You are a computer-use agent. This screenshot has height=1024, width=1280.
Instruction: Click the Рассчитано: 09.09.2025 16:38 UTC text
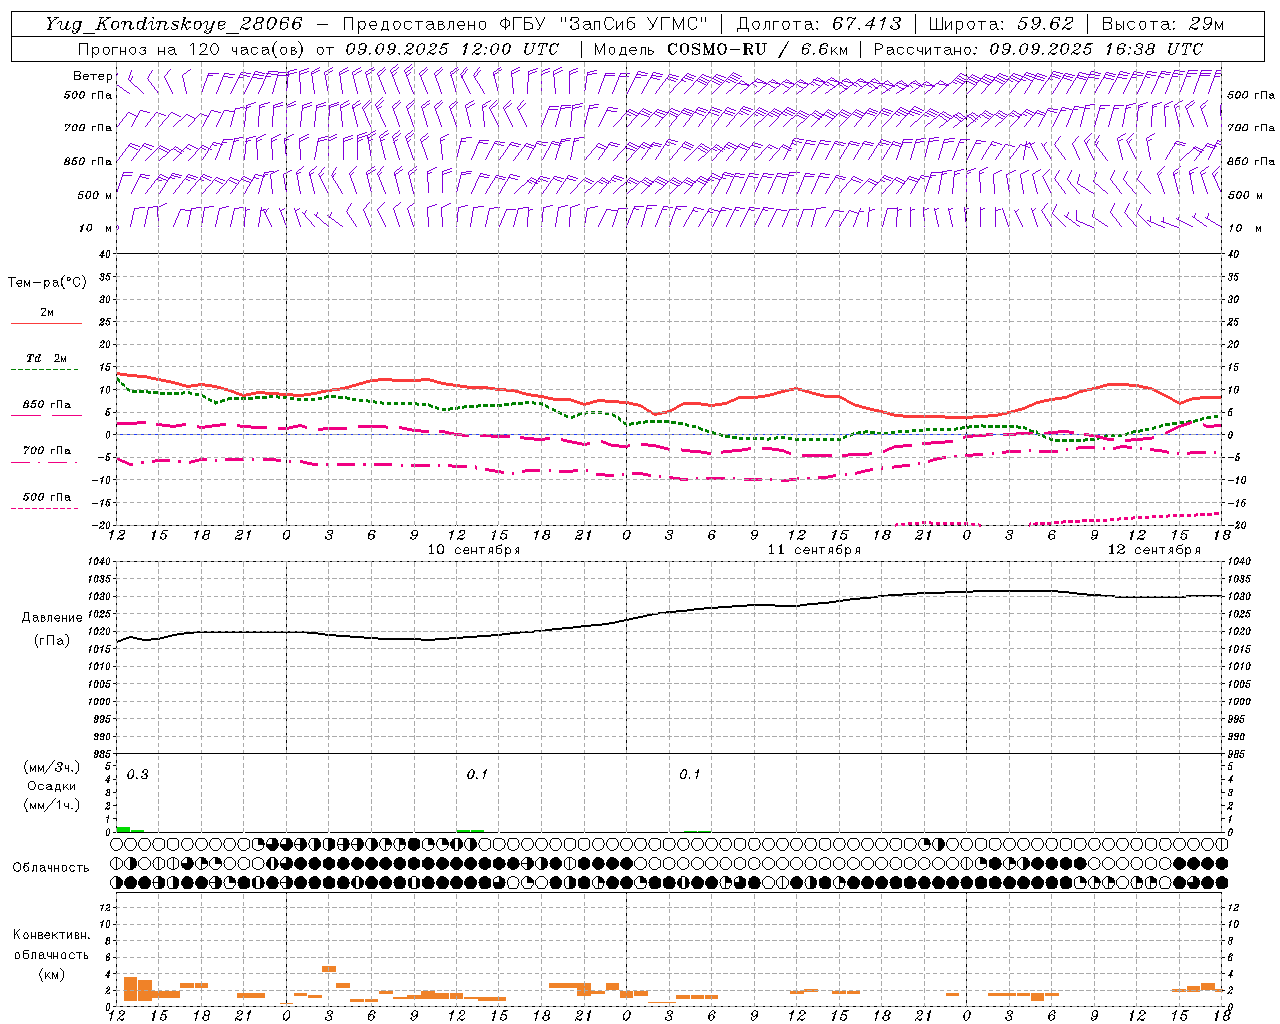[1038, 49]
